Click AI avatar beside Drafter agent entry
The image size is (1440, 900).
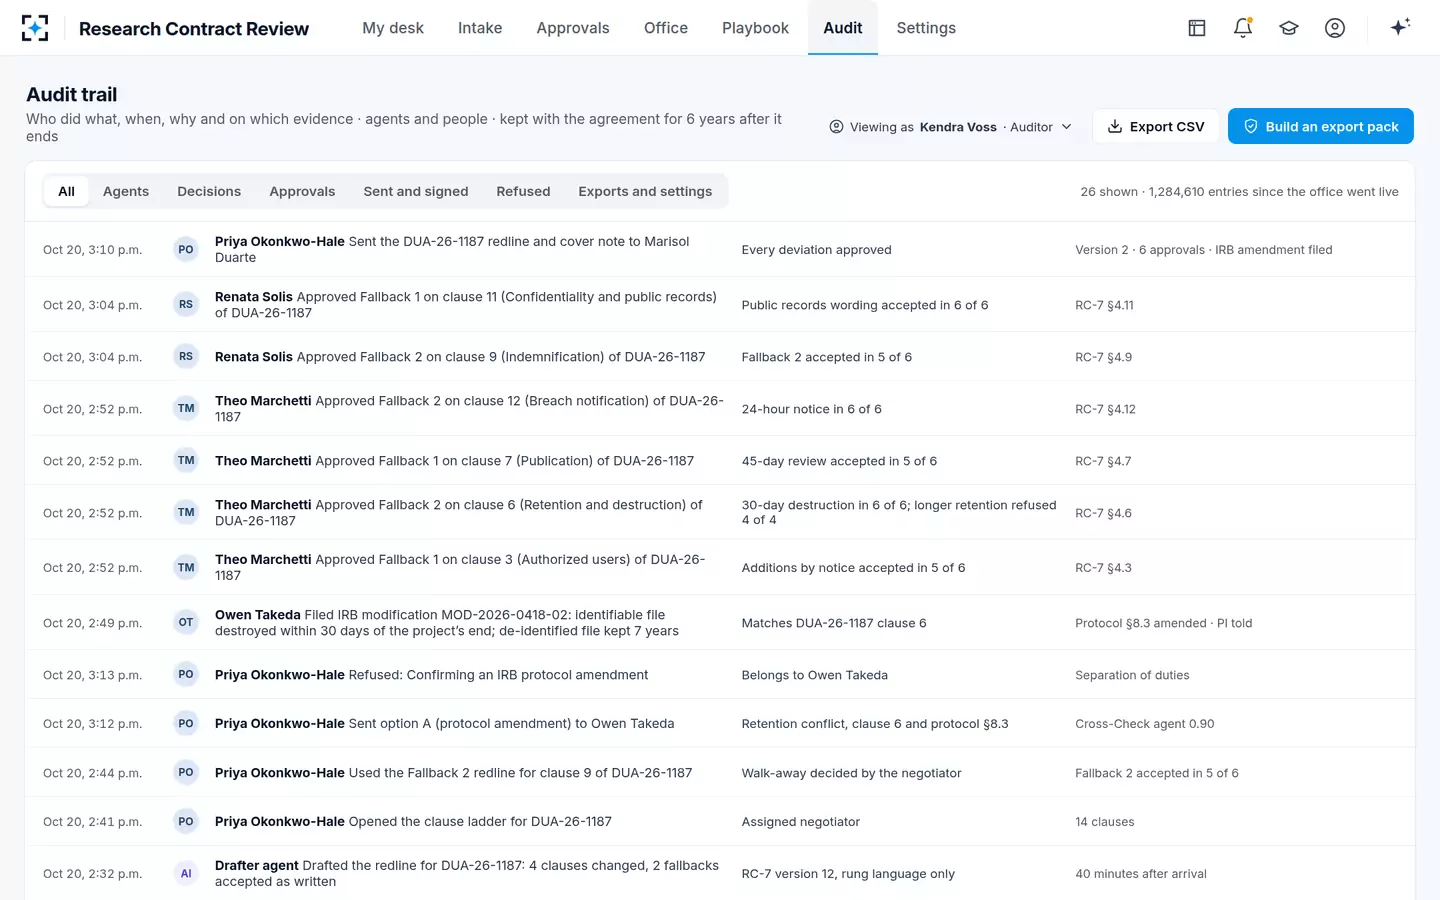[186, 874]
